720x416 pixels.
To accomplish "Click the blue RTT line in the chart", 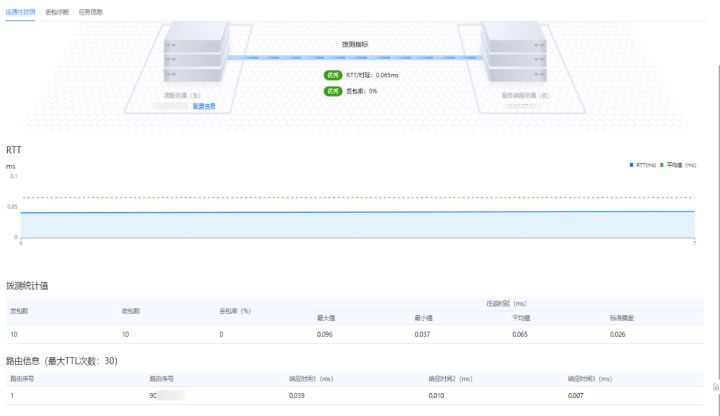I will click(358, 212).
